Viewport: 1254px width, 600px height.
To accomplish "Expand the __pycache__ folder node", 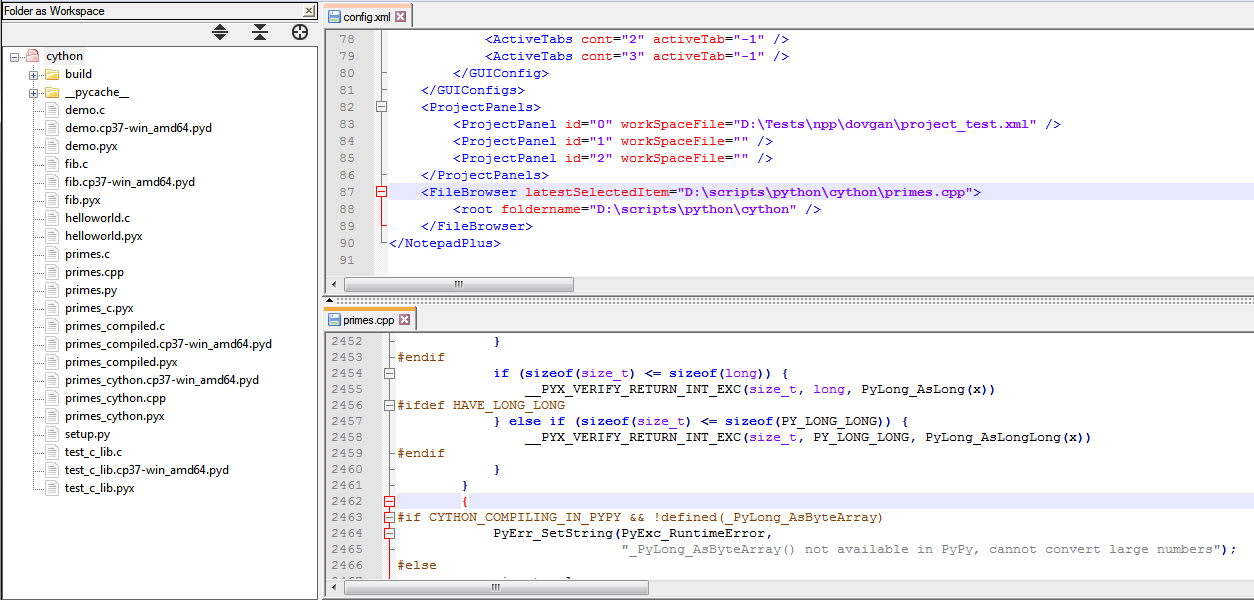I will tap(34, 92).
